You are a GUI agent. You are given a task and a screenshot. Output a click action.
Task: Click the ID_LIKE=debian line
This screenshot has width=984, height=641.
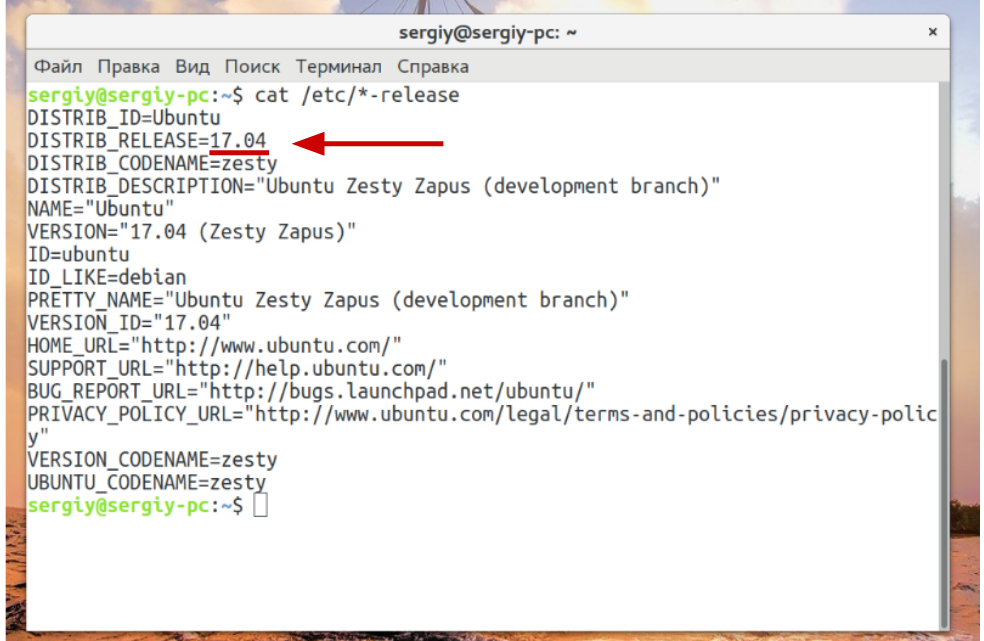107,277
